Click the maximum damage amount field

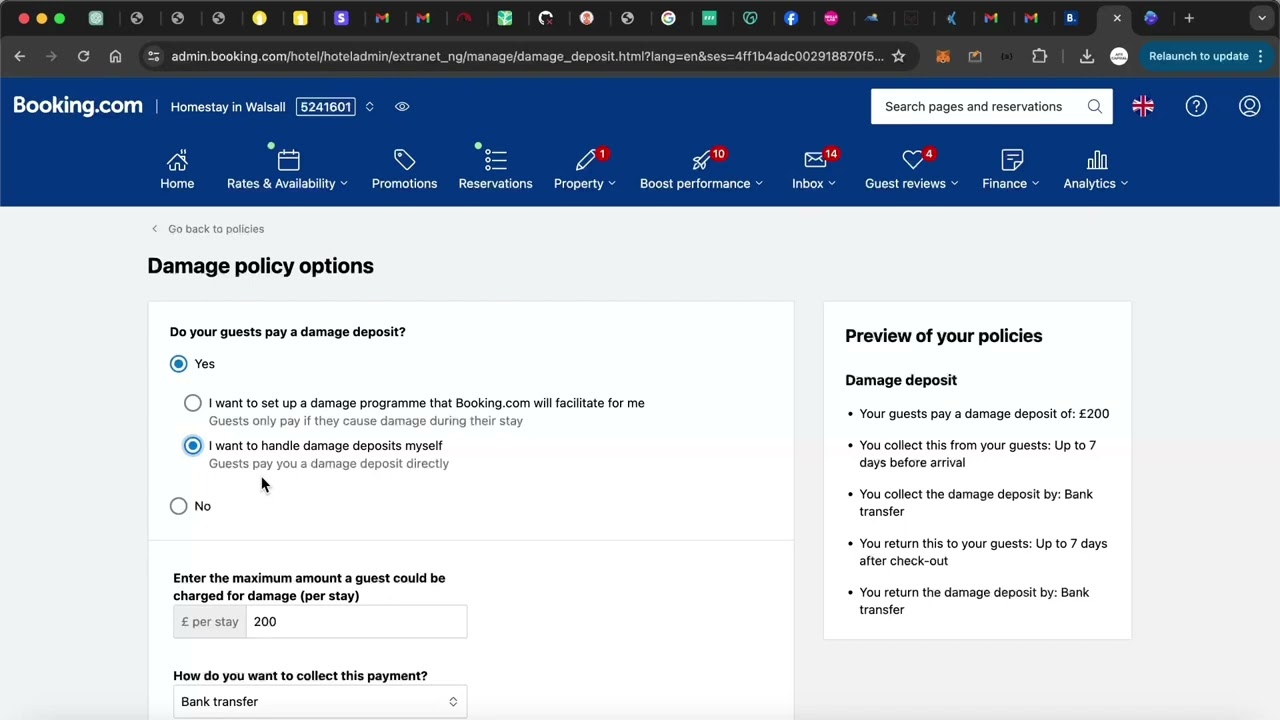pyautogui.click(x=356, y=622)
